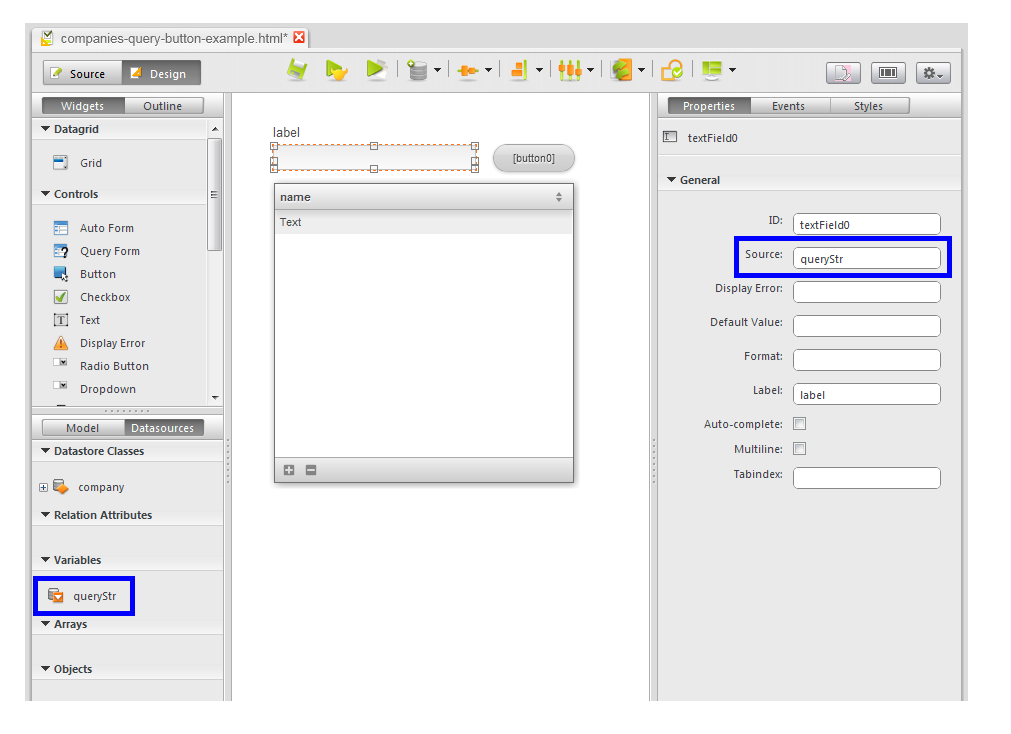The width and height of the screenshot is (1011, 734).
Task: Collapse the General properties section
Action: point(672,180)
